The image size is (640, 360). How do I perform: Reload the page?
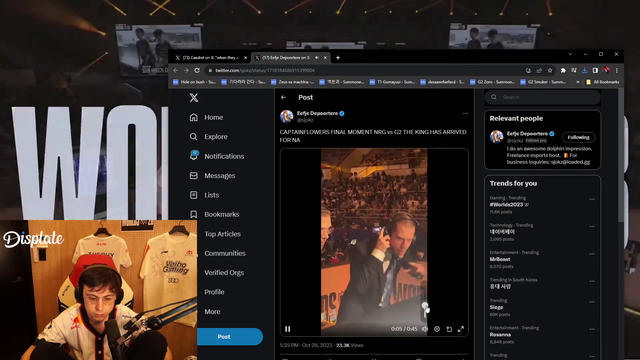pos(197,70)
